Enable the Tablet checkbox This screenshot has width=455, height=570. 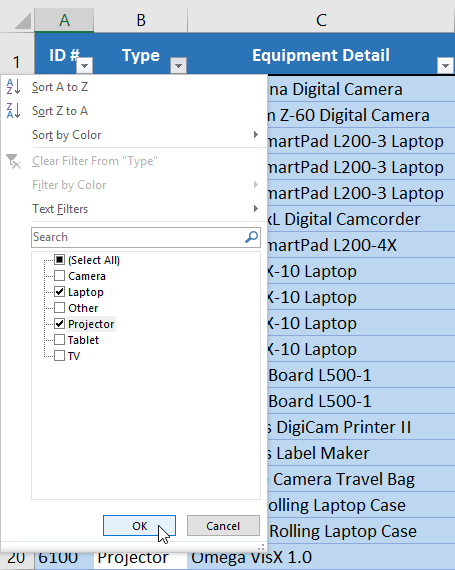pos(60,340)
